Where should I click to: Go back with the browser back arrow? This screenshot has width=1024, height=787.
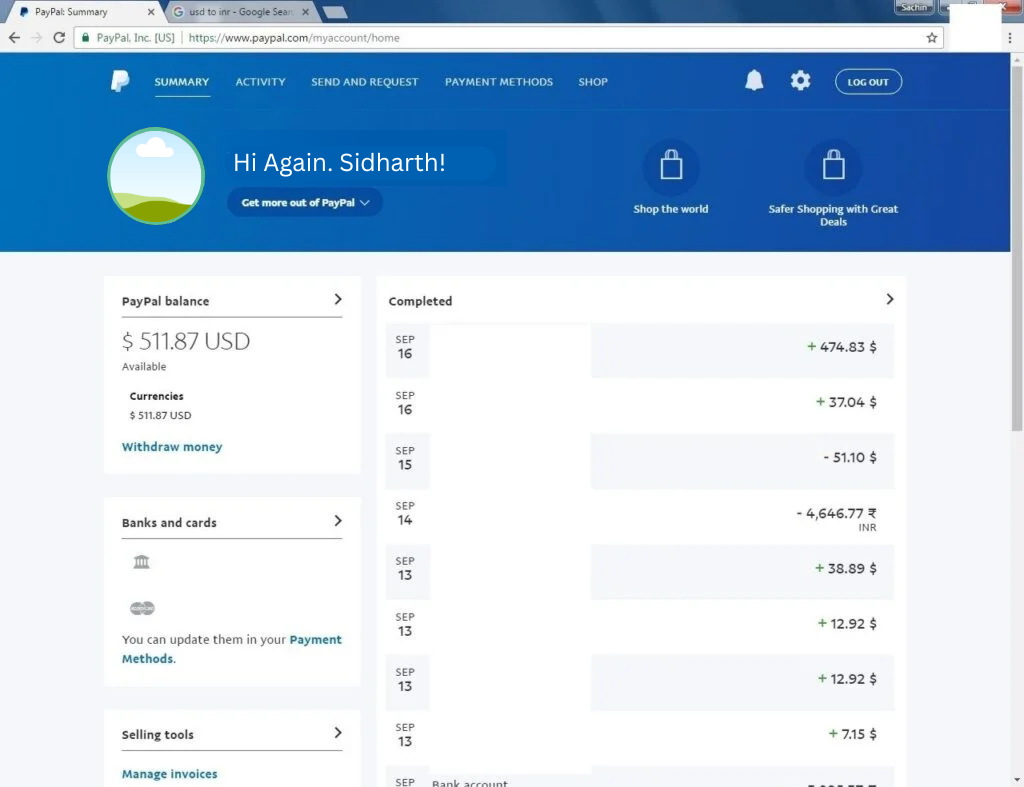[x=14, y=38]
